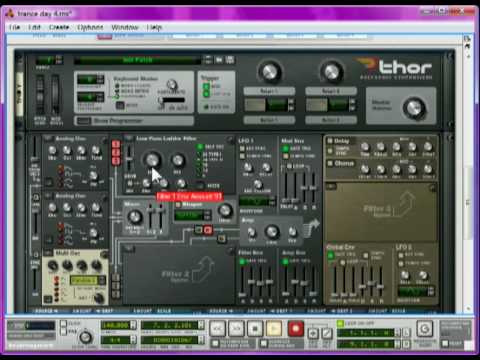Open the Options menu
The width and height of the screenshot is (480, 360).
[x=90, y=27]
